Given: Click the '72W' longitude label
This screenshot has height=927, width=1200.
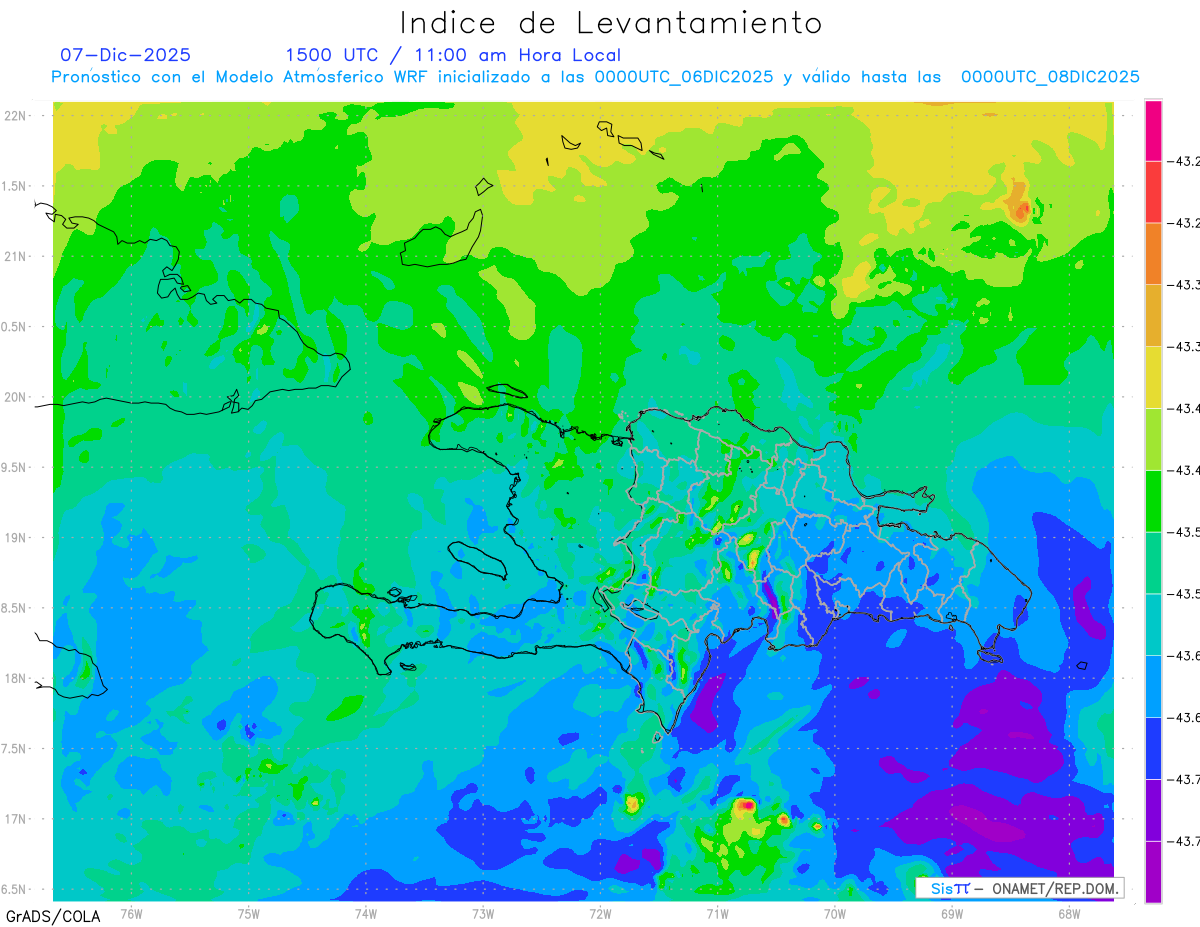Looking at the screenshot, I should tap(600, 913).
